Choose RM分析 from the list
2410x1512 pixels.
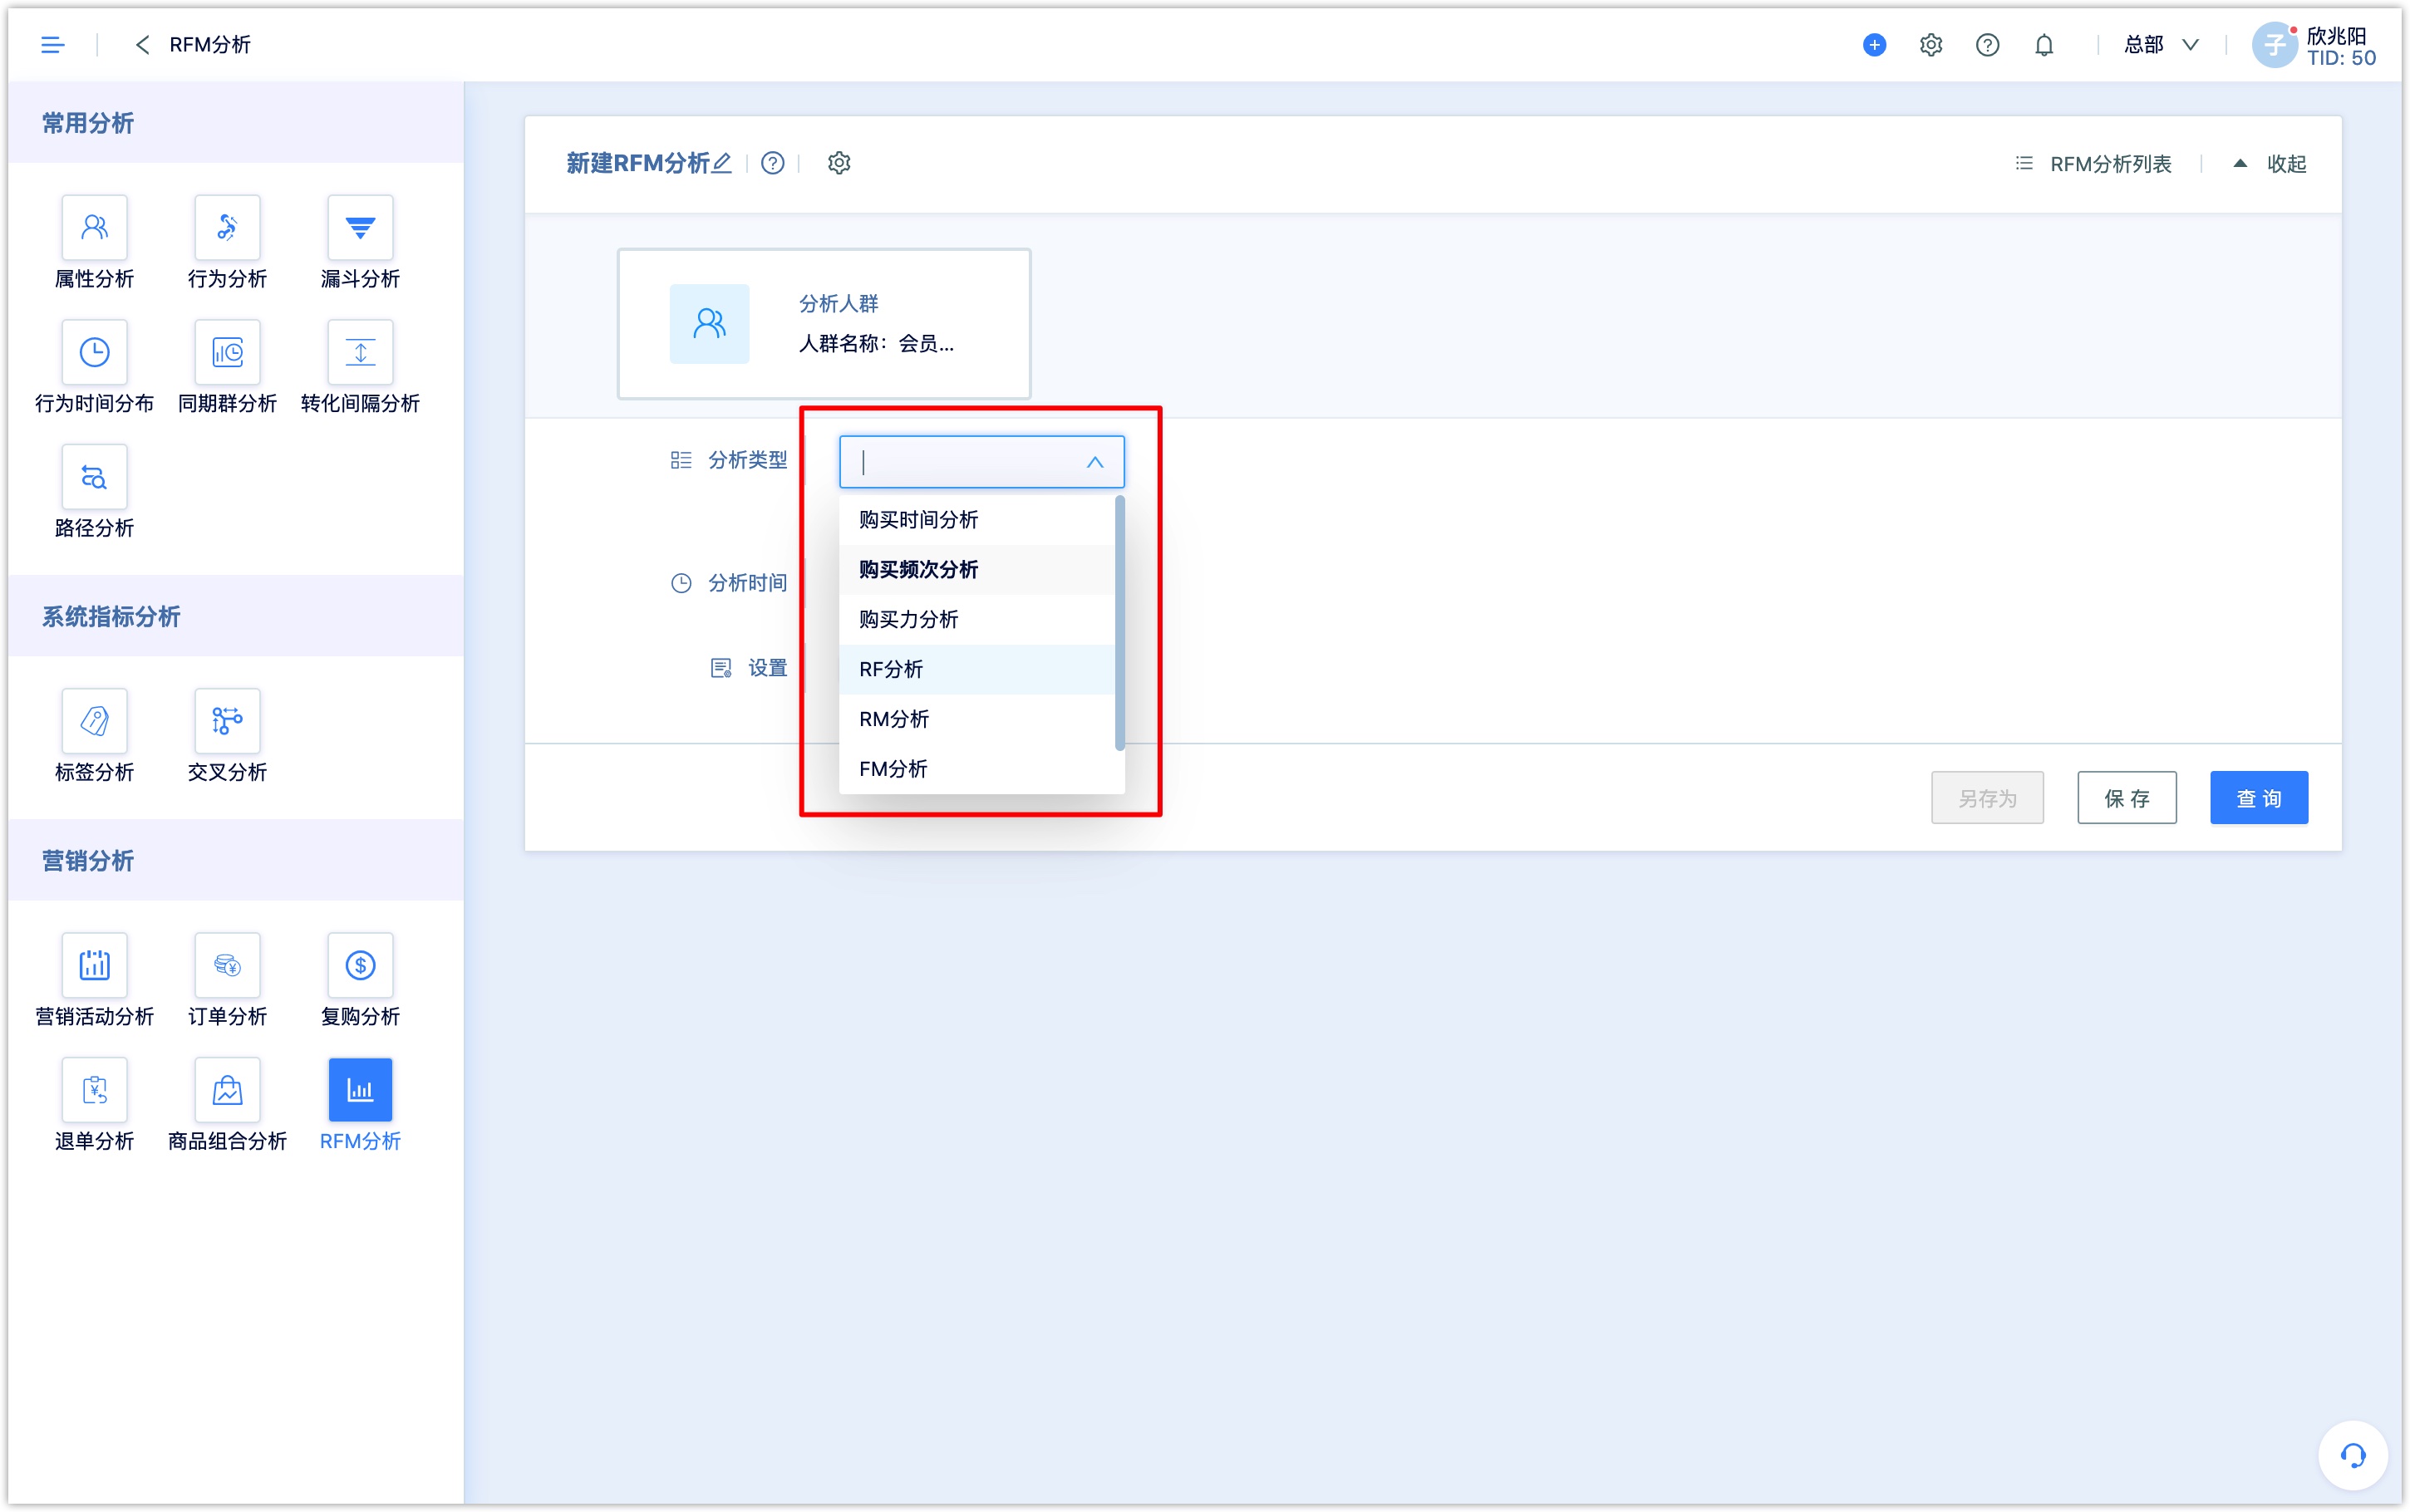pyautogui.click(x=977, y=720)
